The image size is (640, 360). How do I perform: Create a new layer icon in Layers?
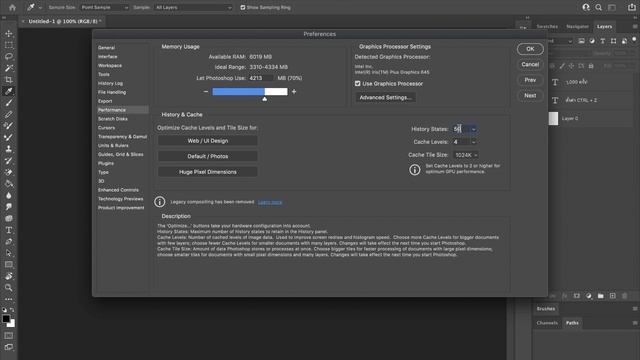(613, 296)
